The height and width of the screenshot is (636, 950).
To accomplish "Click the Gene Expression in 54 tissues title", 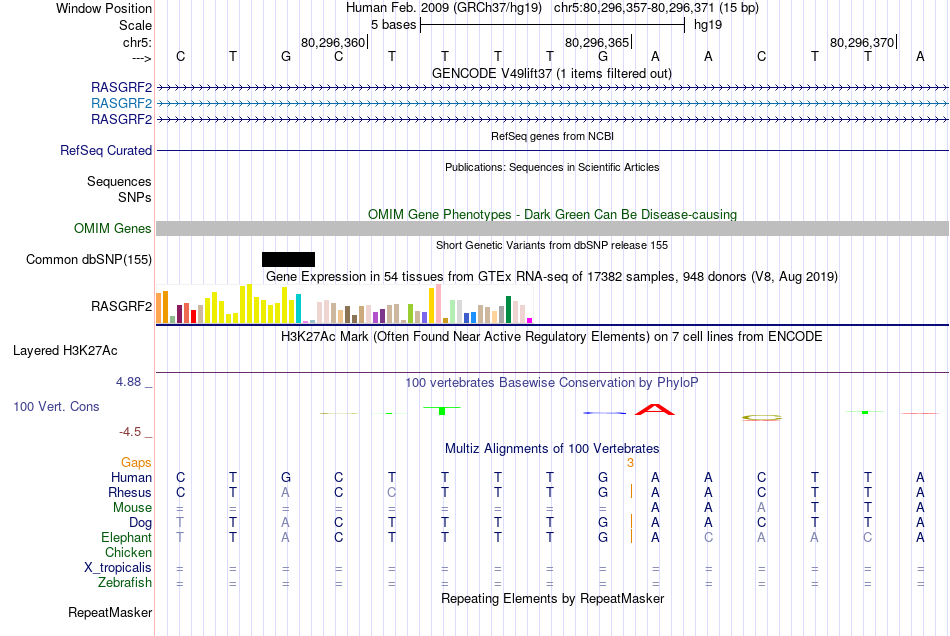I will pyautogui.click(x=552, y=276).
